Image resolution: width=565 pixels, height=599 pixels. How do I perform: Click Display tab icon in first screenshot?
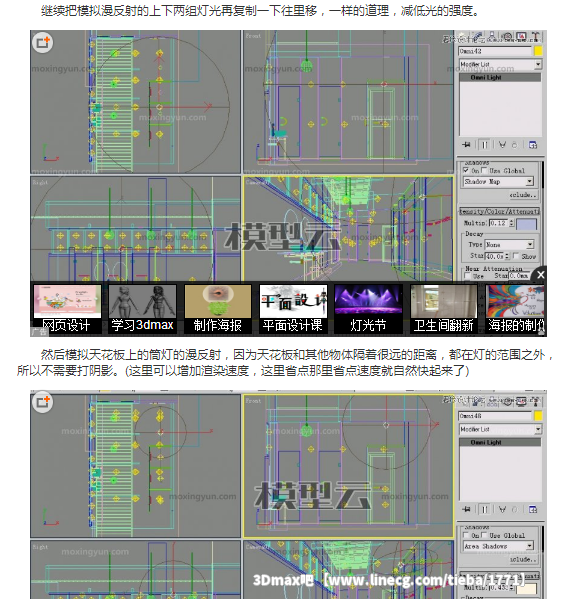pyautogui.click(x=521, y=37)
